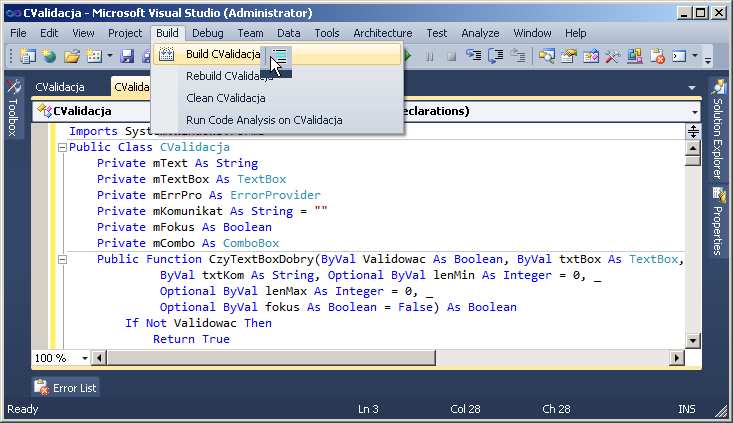Click the mKomunikat variable in the code
The height and width of the screenshot is (423, 733).
pyautogui.click(x=187, y=211)
